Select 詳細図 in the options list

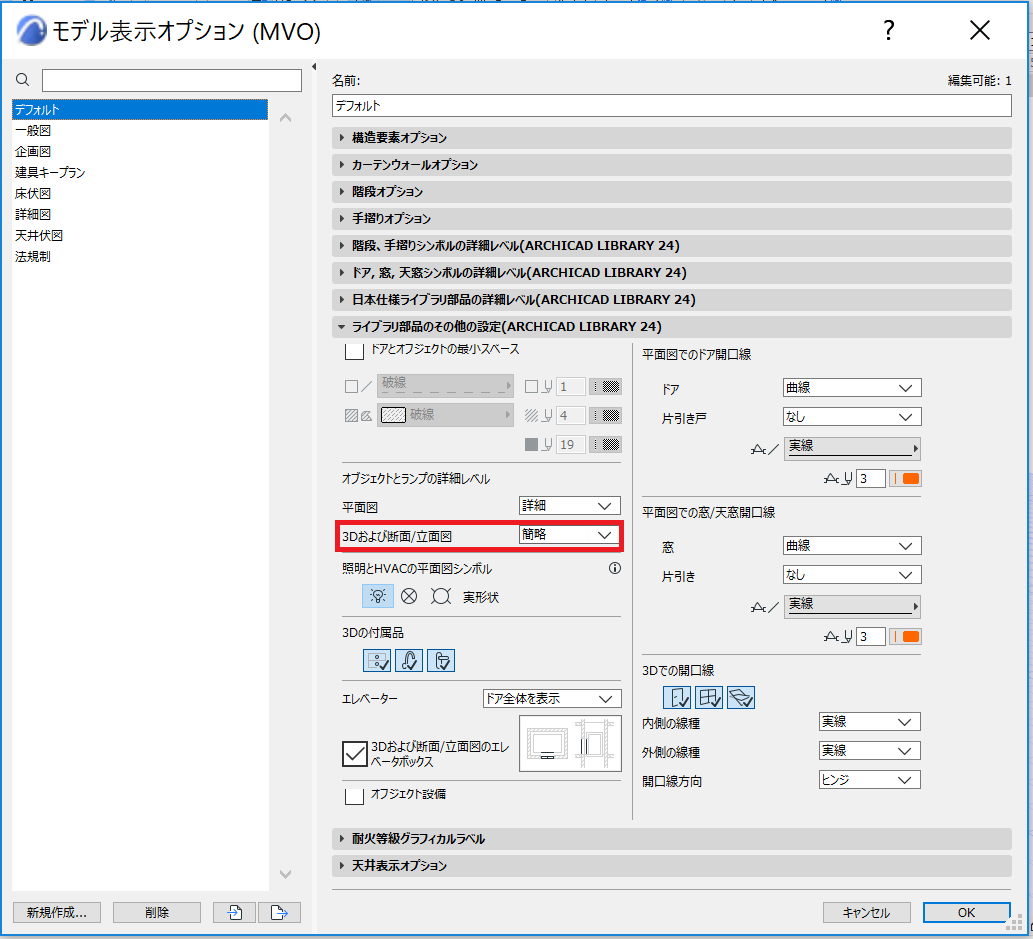(x=33, y=214)
